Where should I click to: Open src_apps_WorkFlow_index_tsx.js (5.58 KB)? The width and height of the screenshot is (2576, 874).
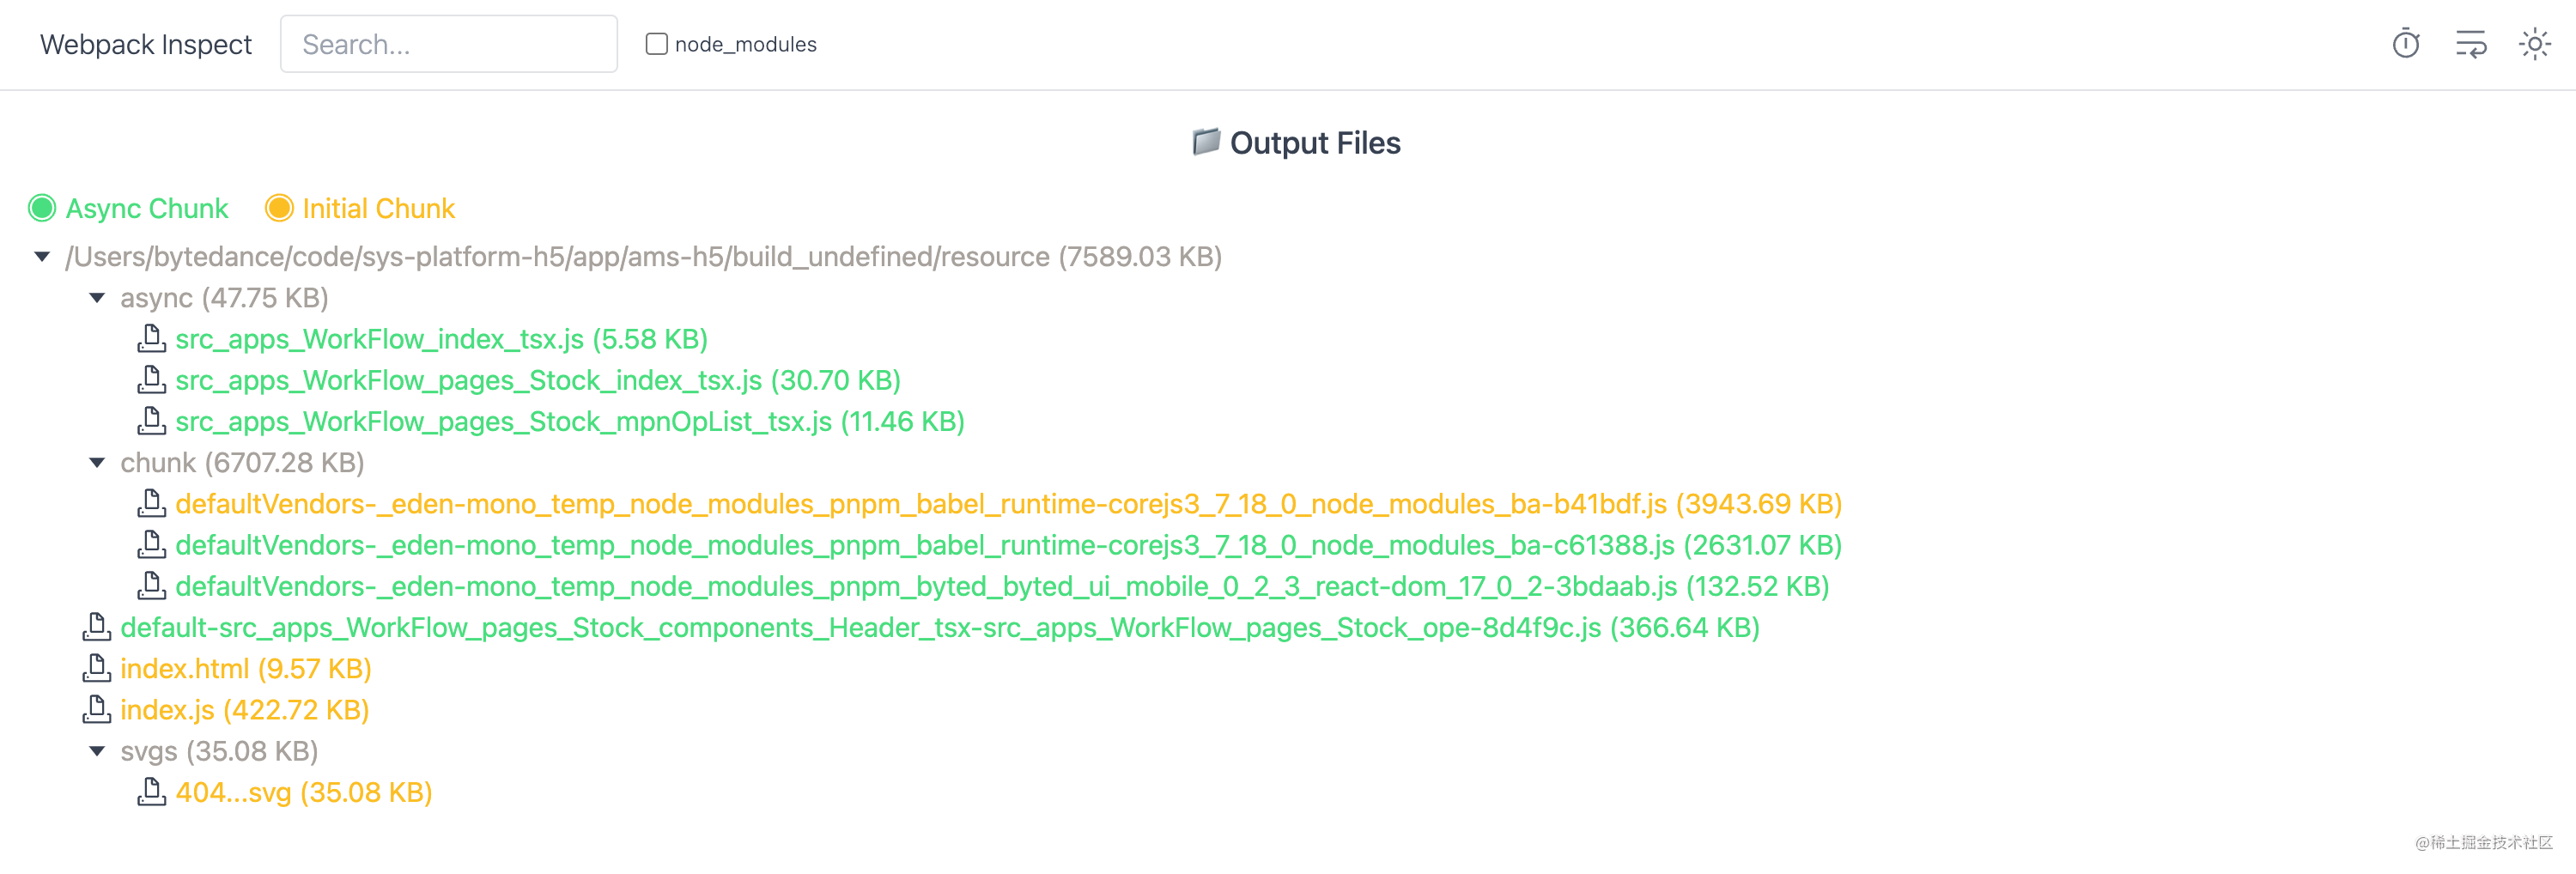click(x=441, y=340)
